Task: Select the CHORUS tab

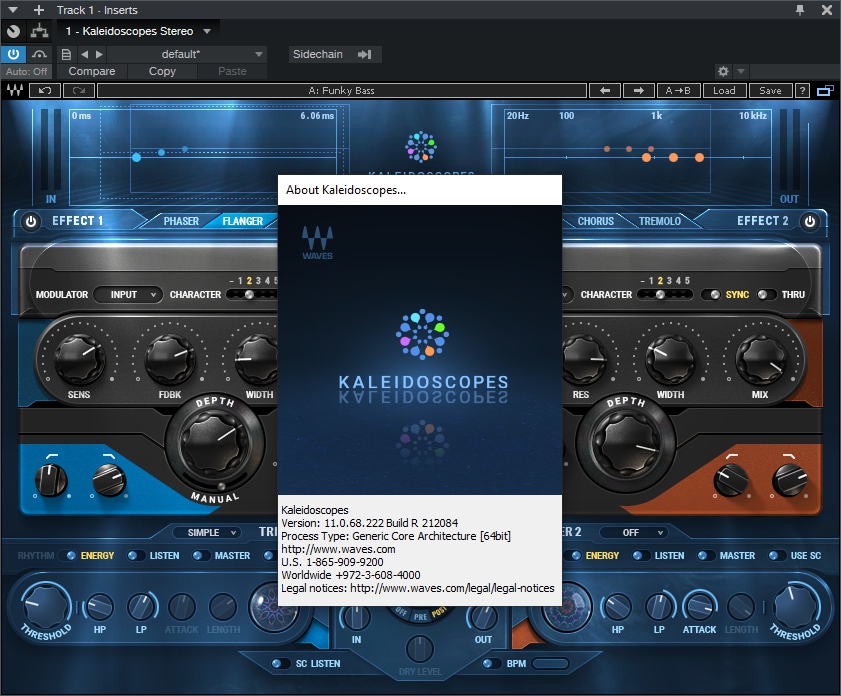Action: [595, 221]
